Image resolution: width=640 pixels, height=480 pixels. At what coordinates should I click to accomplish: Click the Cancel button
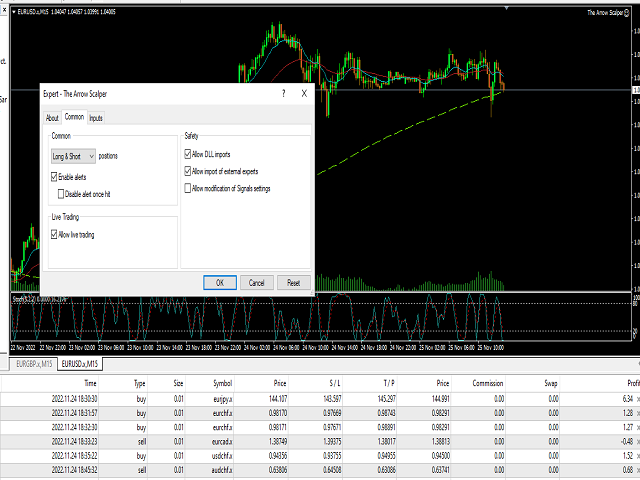pyautogui.click(x=257, y=282)
